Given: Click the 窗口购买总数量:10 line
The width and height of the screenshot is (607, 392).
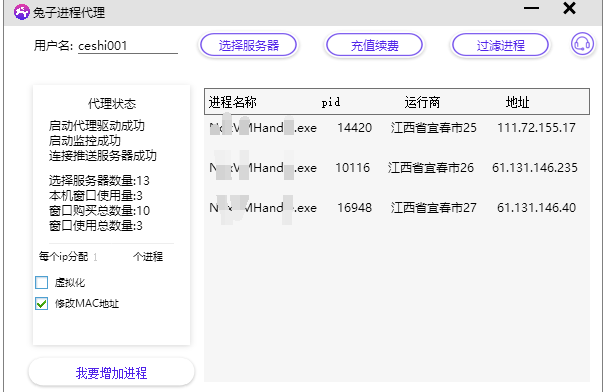Looking at the screenshot, I should pyautogui.click(x=99, y=211).
